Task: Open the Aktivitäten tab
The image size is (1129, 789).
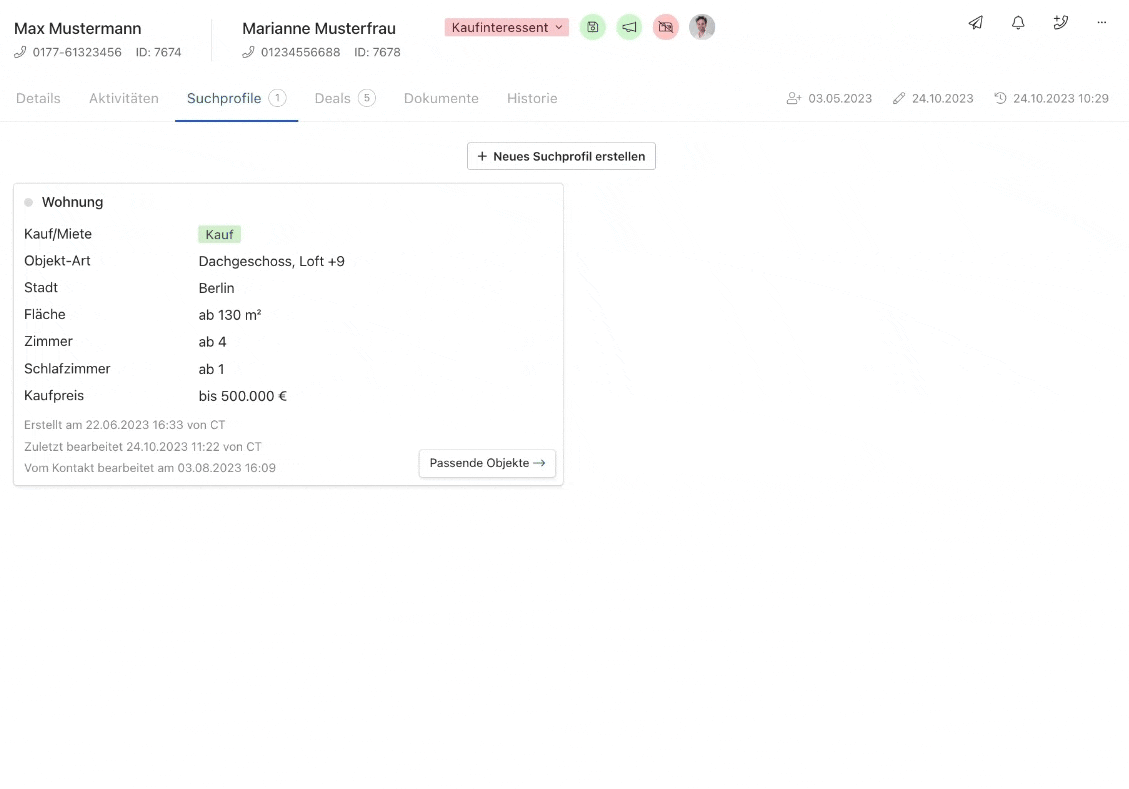Action: 124,98
